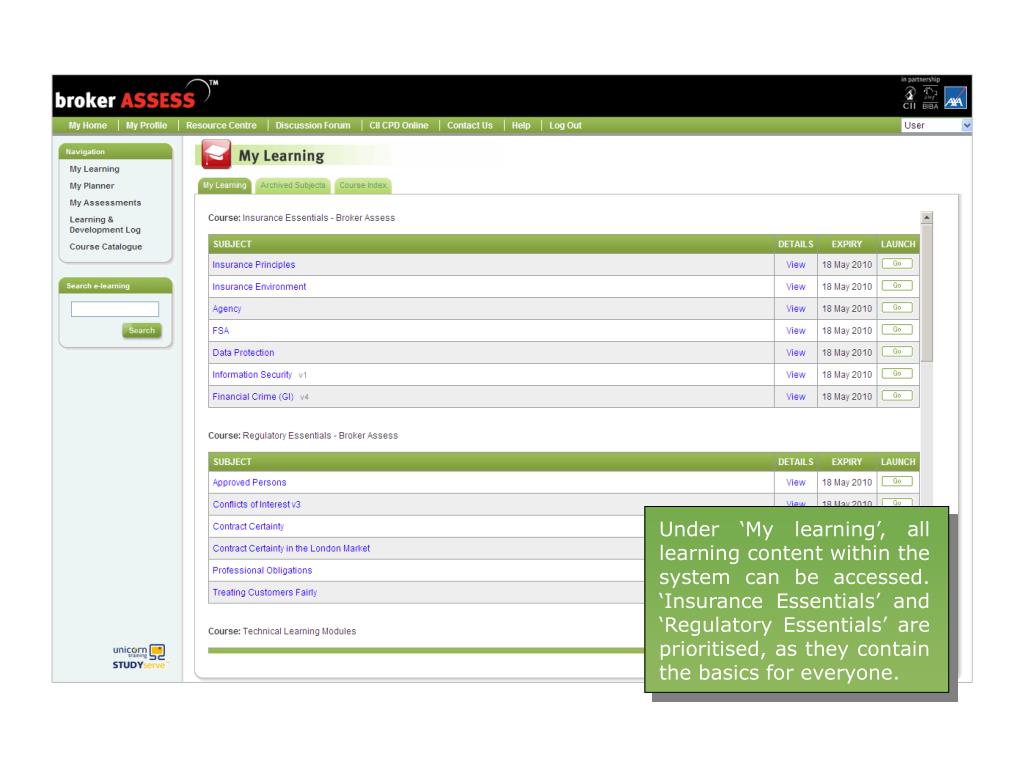Open My Learning in Navigation sidebar
The height and width of the screenshot is (768, 1024).
[x=95, y=168]
